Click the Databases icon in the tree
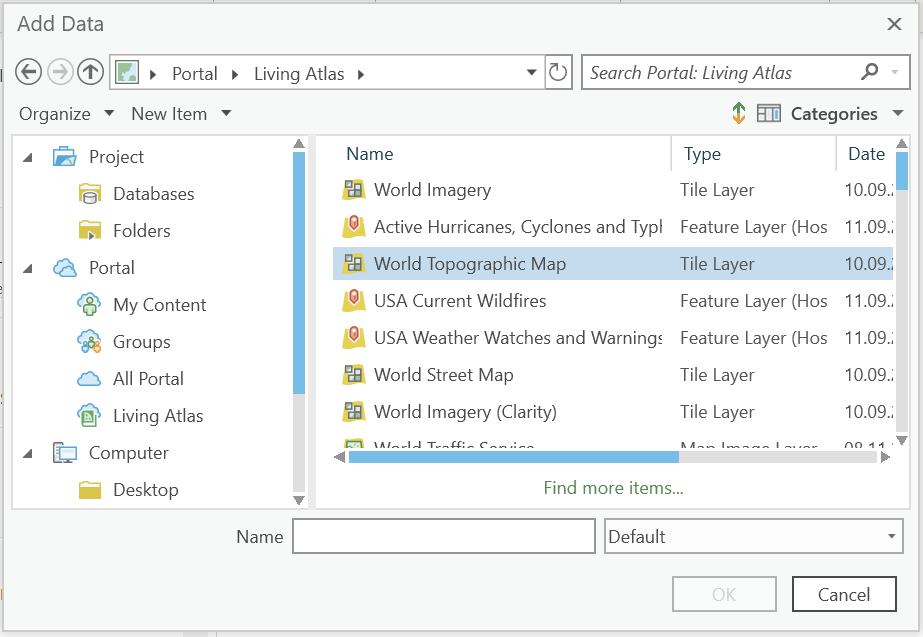The height and width of the screenshot is (637, 923). (x=89, y=194)
